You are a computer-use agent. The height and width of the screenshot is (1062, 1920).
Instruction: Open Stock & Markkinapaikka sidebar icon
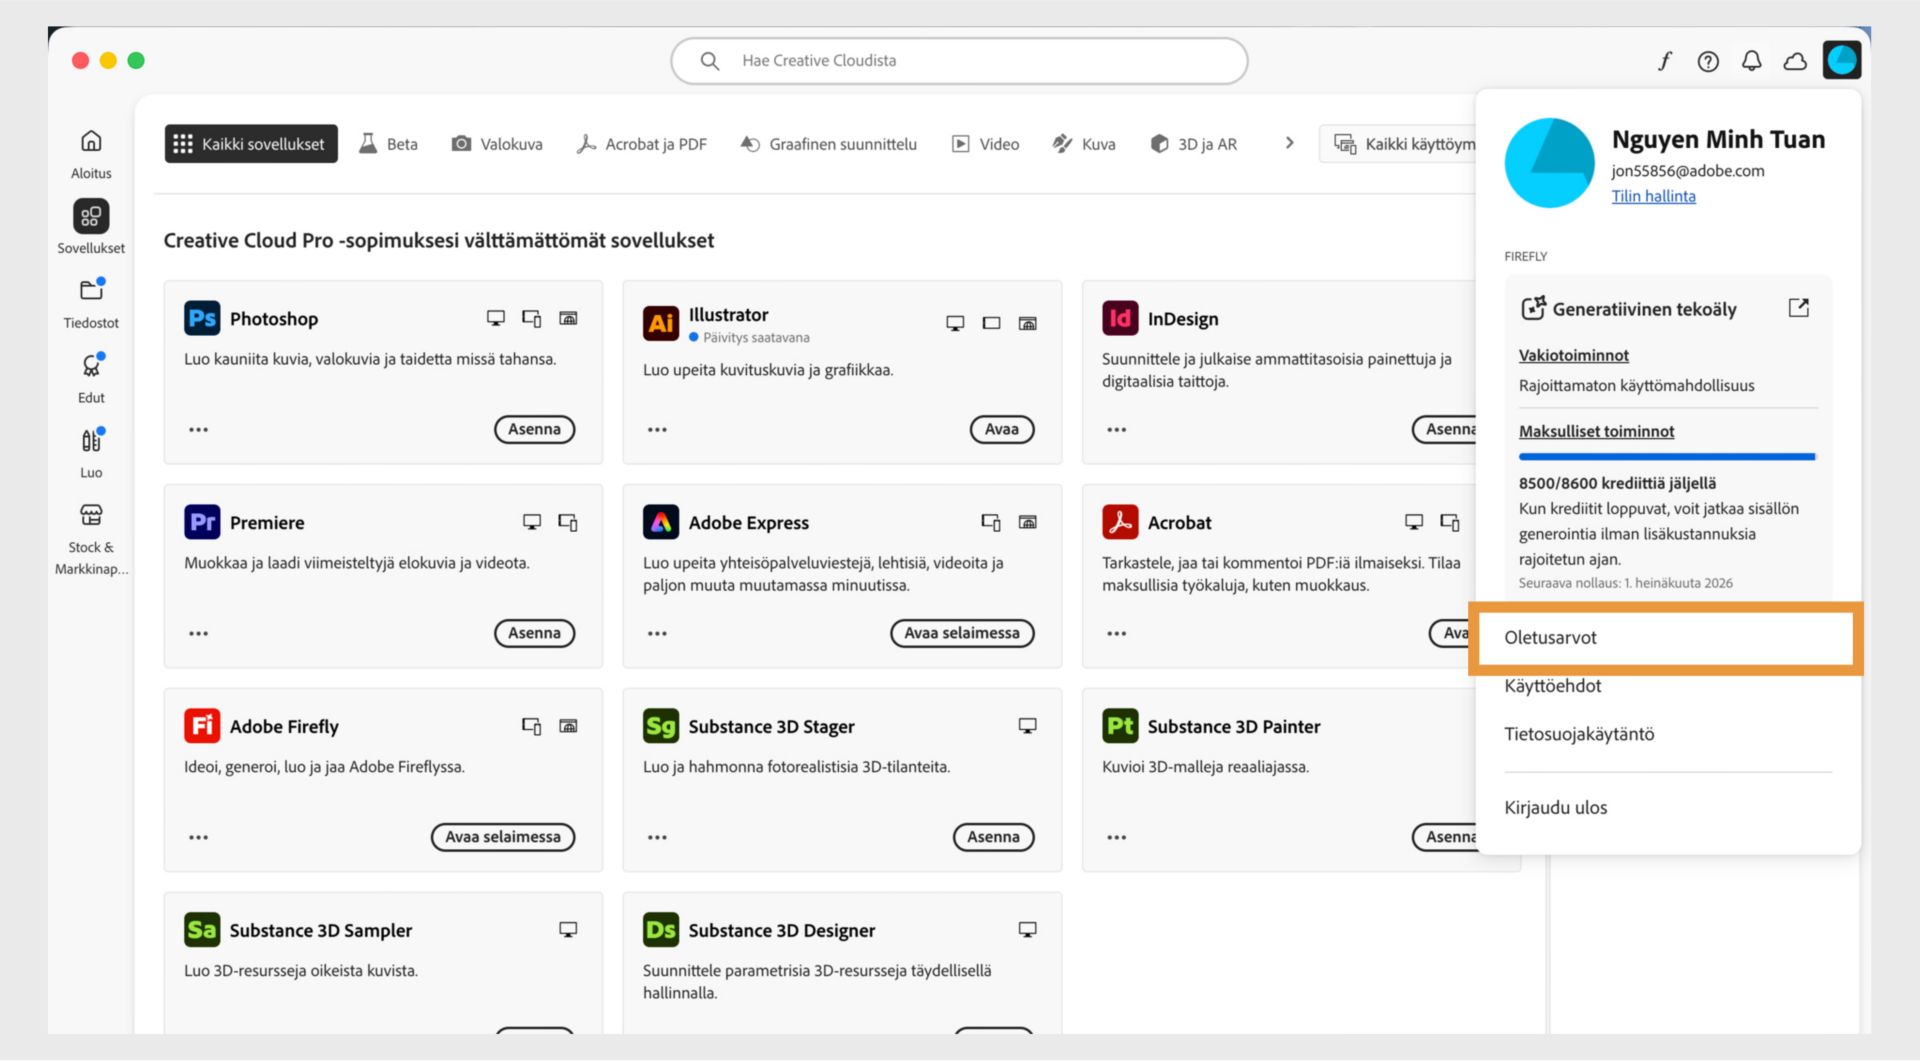[x=91, y=515]
